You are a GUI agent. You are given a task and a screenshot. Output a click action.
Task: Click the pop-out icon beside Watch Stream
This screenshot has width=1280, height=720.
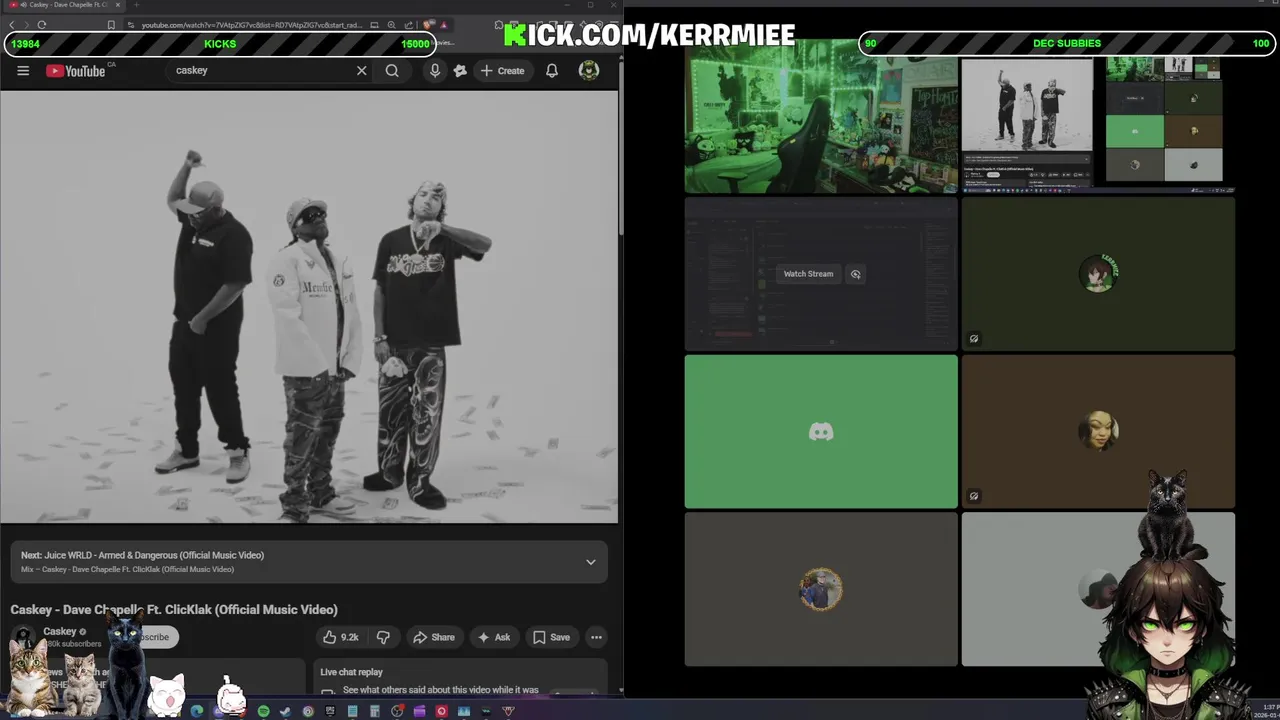[855, 274]
